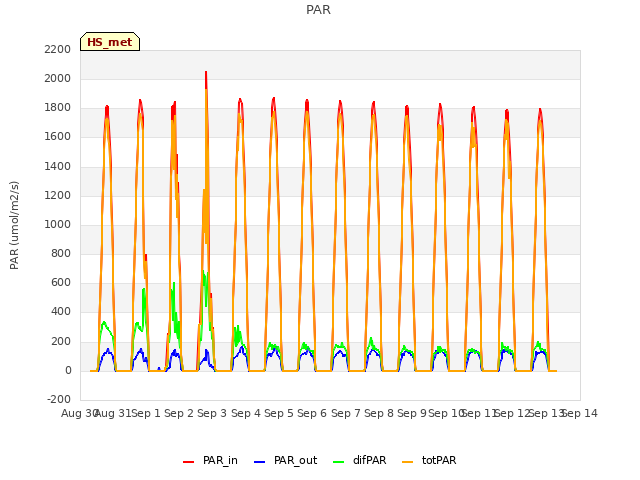Toggle the difPAR legend entry
This screenshot has height=480, width=640.
[360, 460]
